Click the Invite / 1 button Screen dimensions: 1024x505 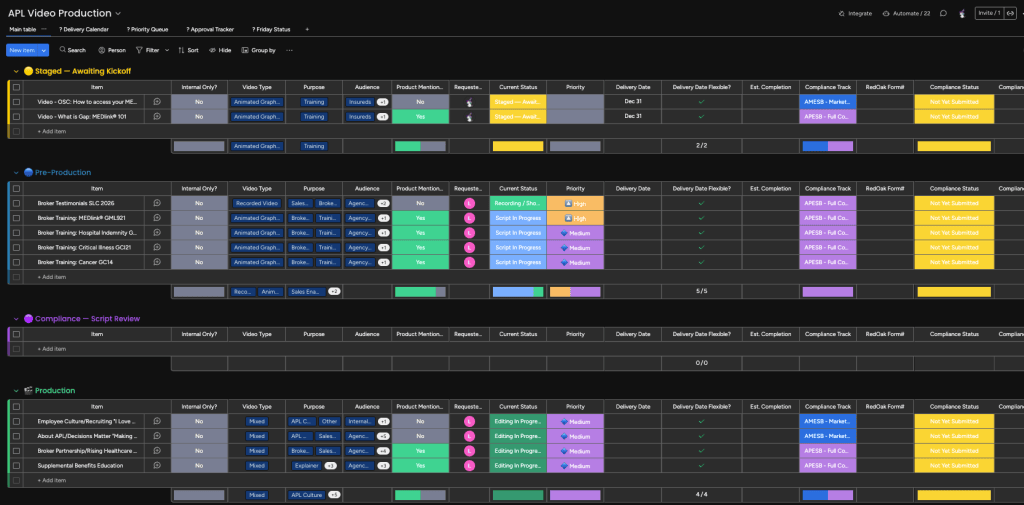pyautogui.click(x=989, y=13)
